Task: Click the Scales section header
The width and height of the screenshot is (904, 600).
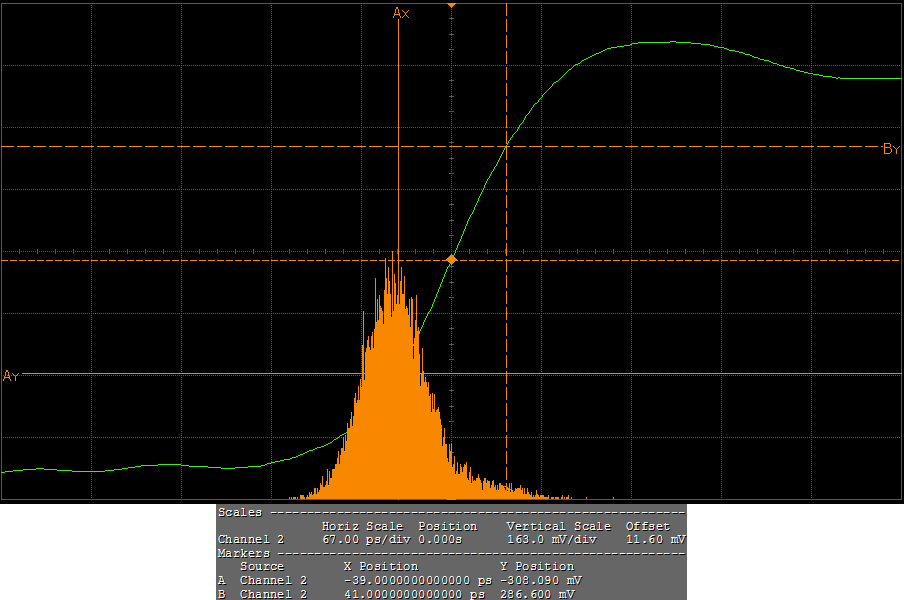Action: pos(240,512)
